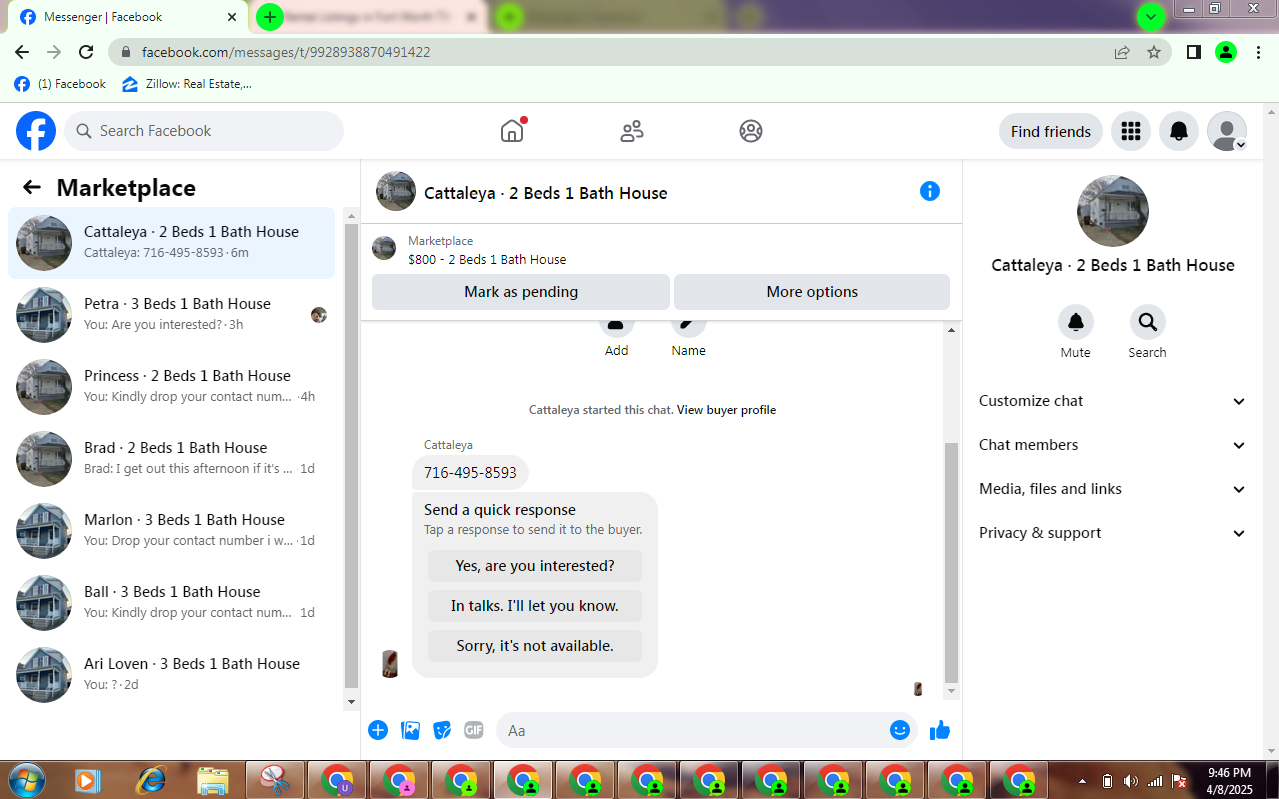Switch to the Messenger | Facebook tab
This screenshot has width=1279, height=799.
point(126,17)
